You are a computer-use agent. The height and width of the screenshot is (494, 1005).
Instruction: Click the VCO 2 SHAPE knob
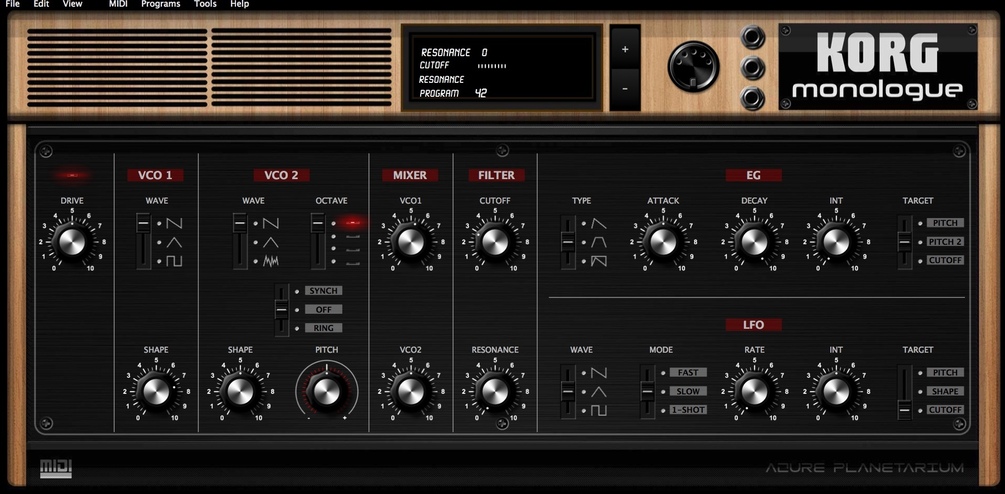240,391
